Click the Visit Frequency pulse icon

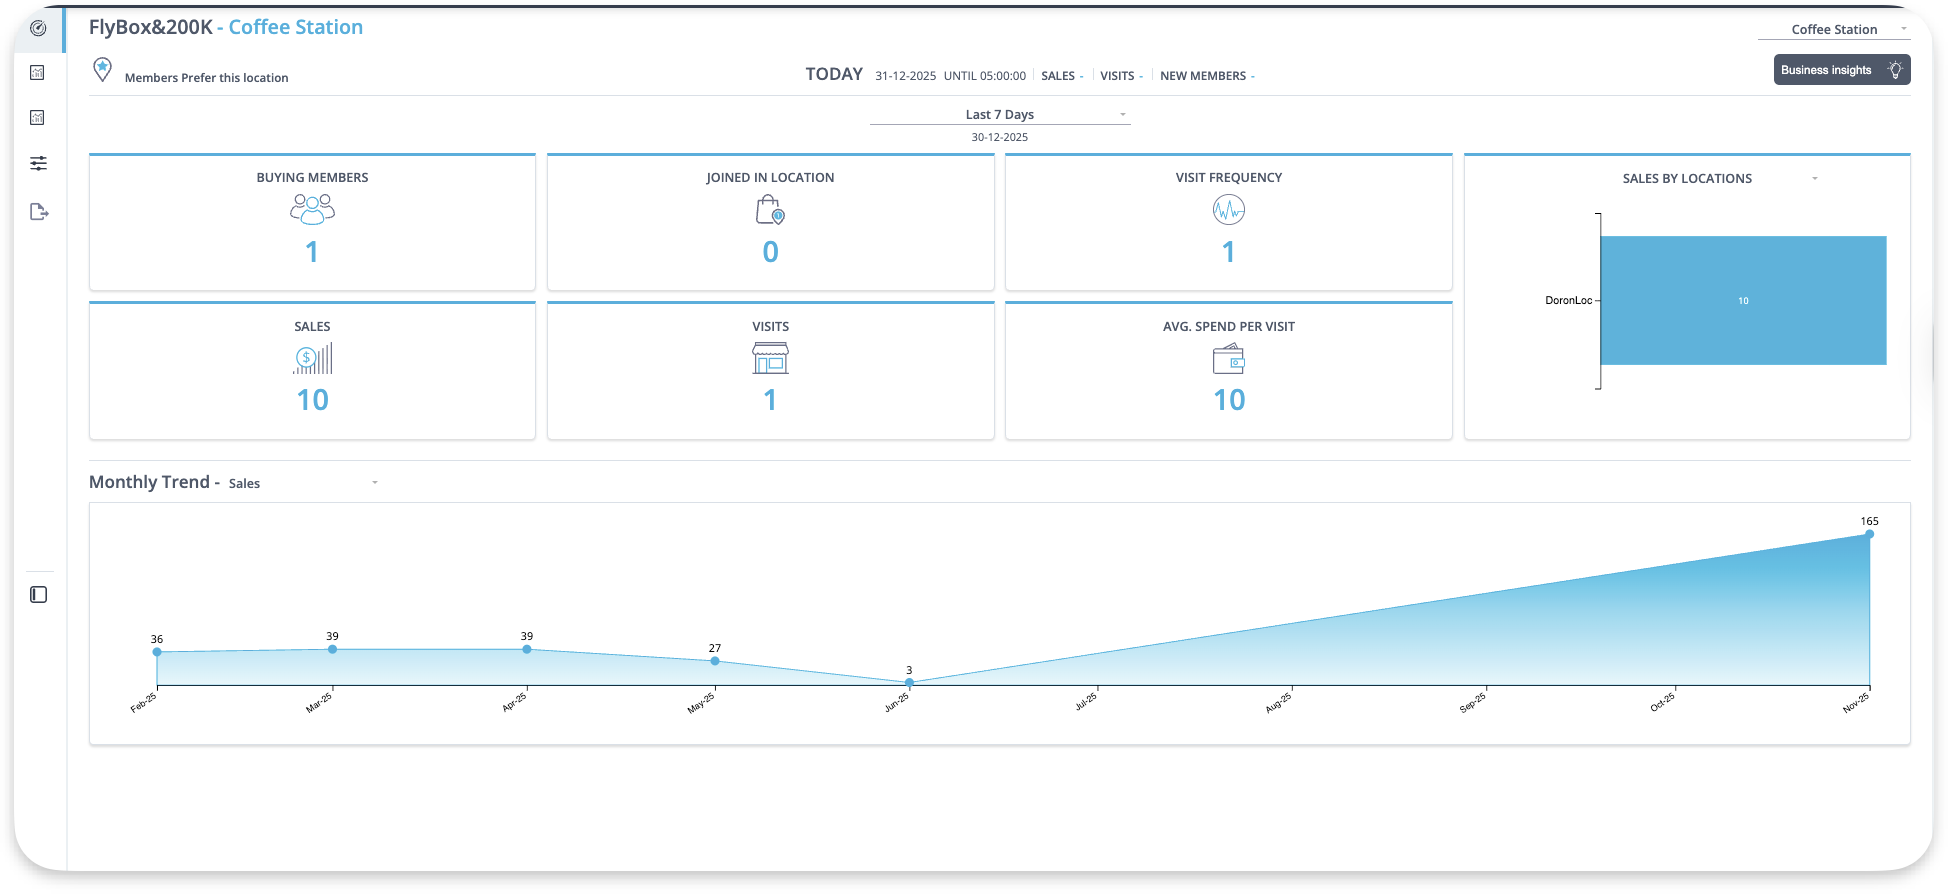pyautogui.click(x=1228, y=210)
